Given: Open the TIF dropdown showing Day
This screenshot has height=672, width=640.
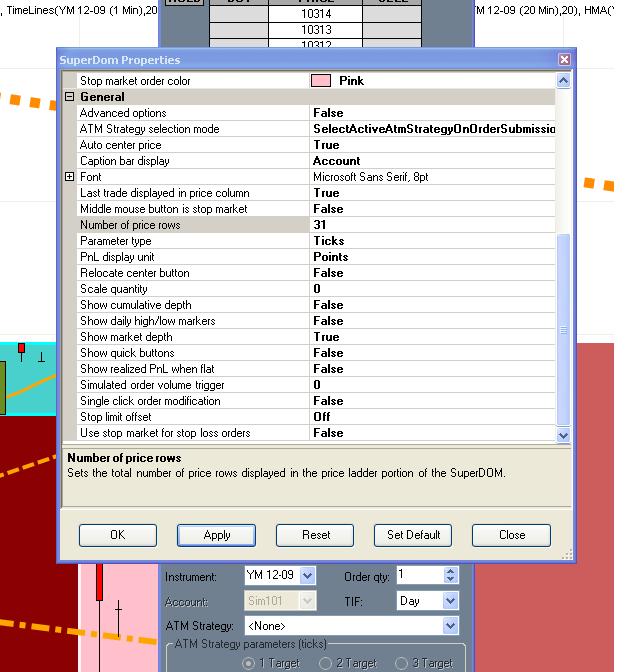Looking at the screenshot, I should (450, 601).
